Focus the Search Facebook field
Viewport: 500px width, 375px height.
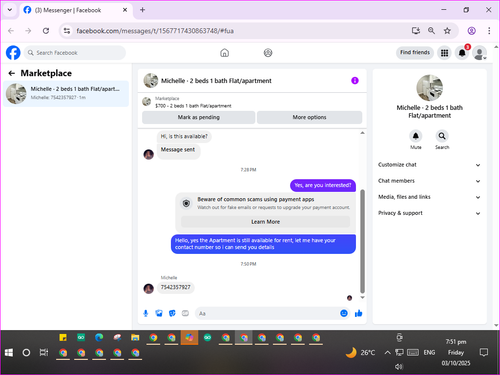coord(75,53)
